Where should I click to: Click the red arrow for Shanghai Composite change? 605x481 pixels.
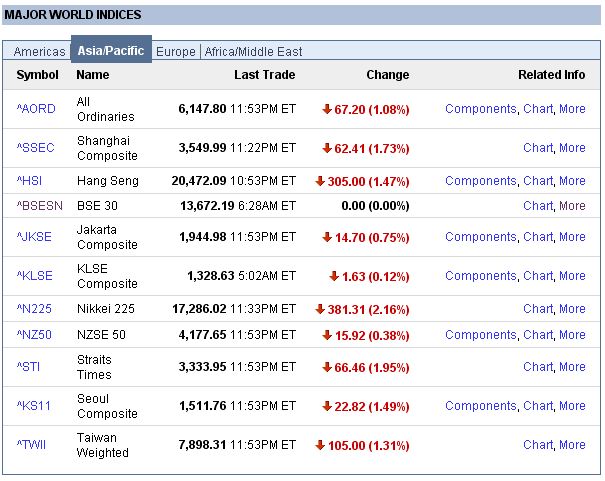click(326, 148)
